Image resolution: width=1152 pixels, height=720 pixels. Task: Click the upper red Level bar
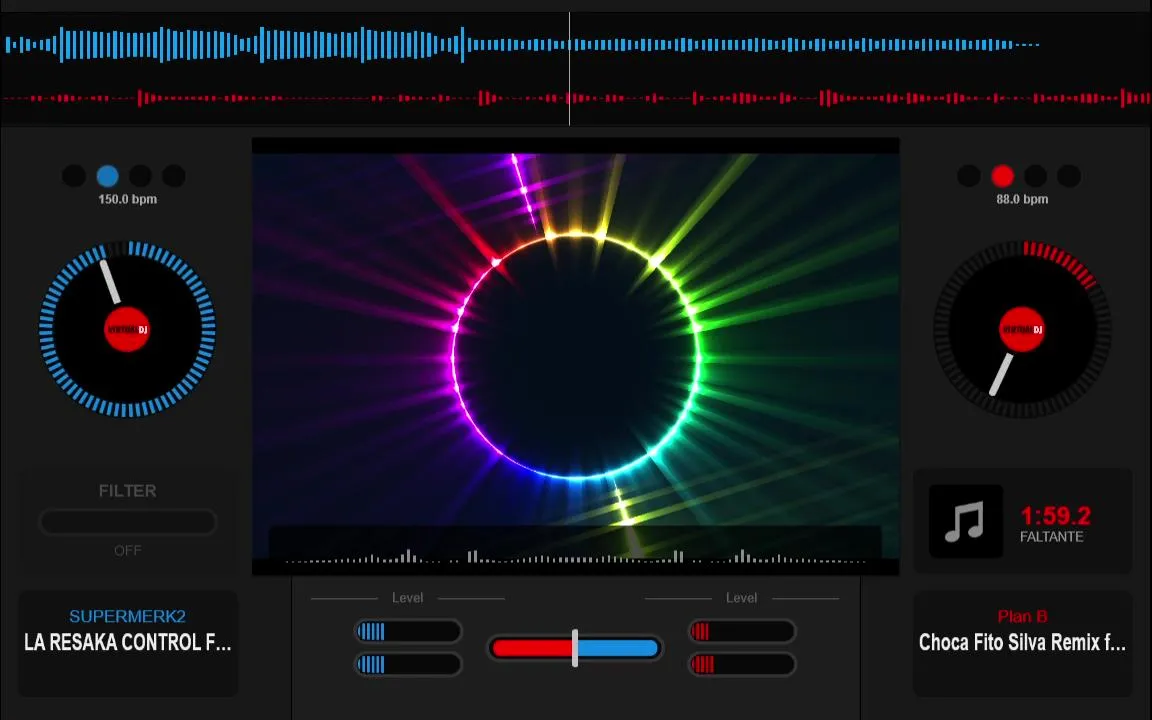(742, 631)
